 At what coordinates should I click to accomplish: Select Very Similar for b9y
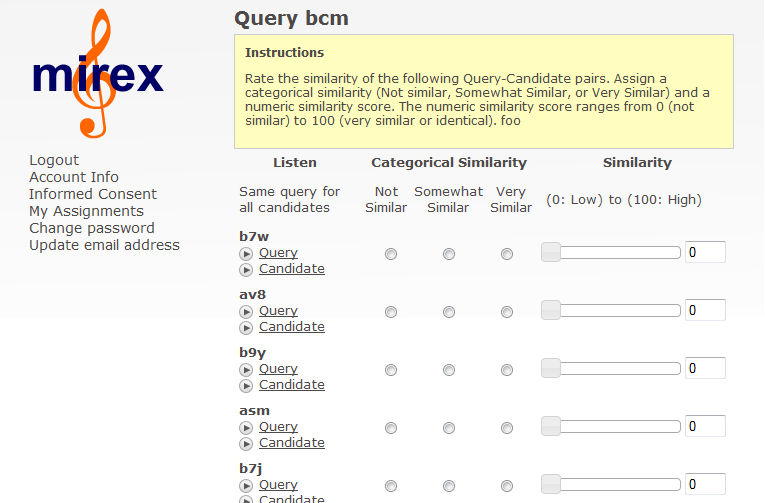[x=507, y=370]
